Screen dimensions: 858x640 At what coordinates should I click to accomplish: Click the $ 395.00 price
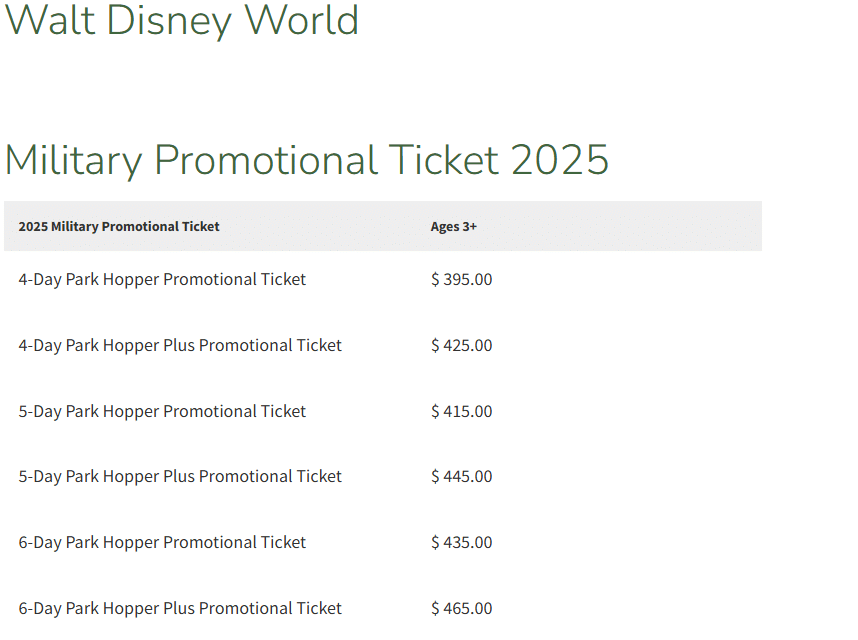[x=462, y=280]
